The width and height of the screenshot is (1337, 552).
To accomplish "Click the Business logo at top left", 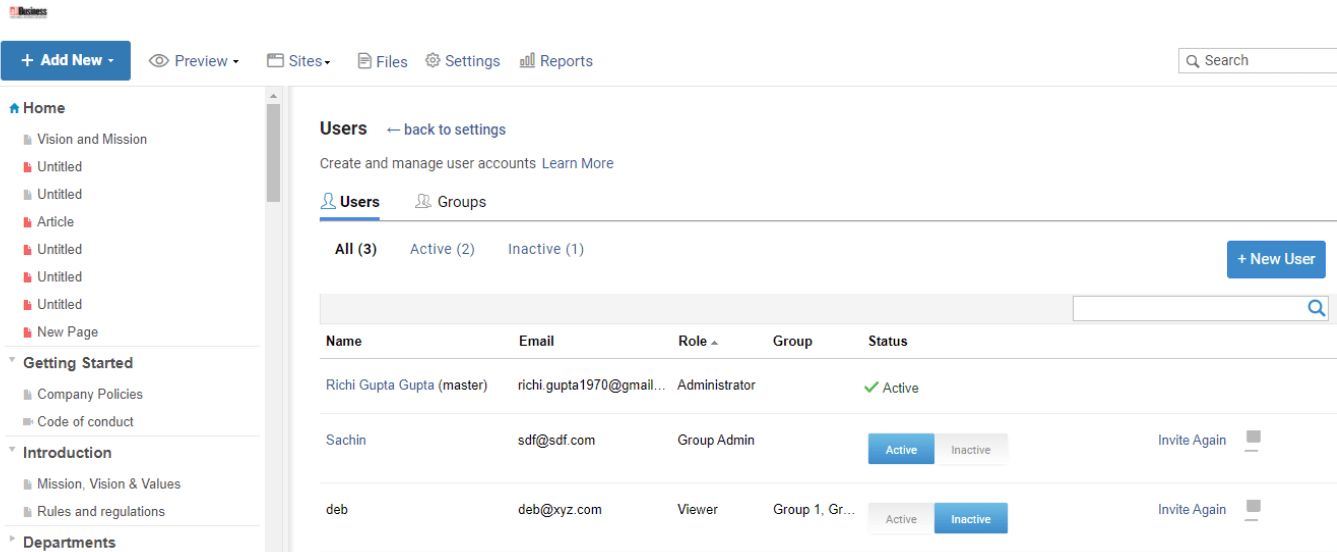I will click(x=28, y=12).
